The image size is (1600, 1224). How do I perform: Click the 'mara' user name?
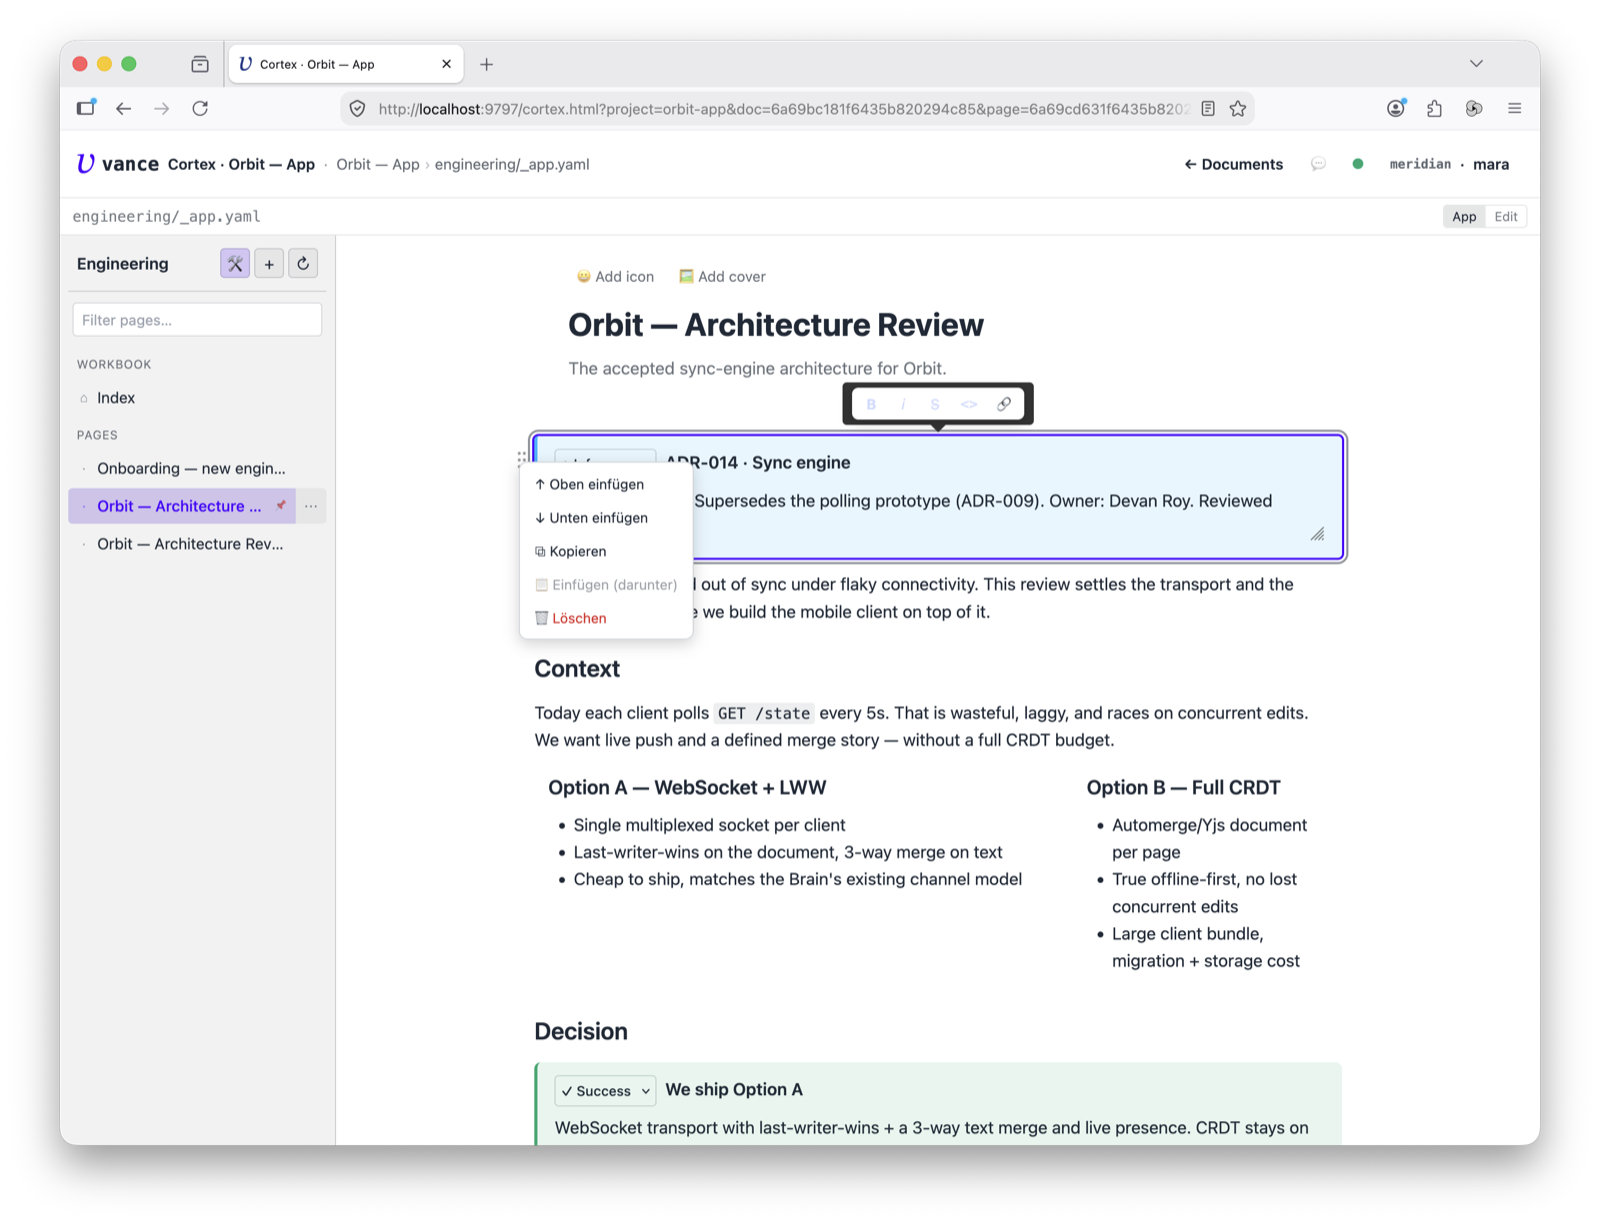[x=1491, y=165]
